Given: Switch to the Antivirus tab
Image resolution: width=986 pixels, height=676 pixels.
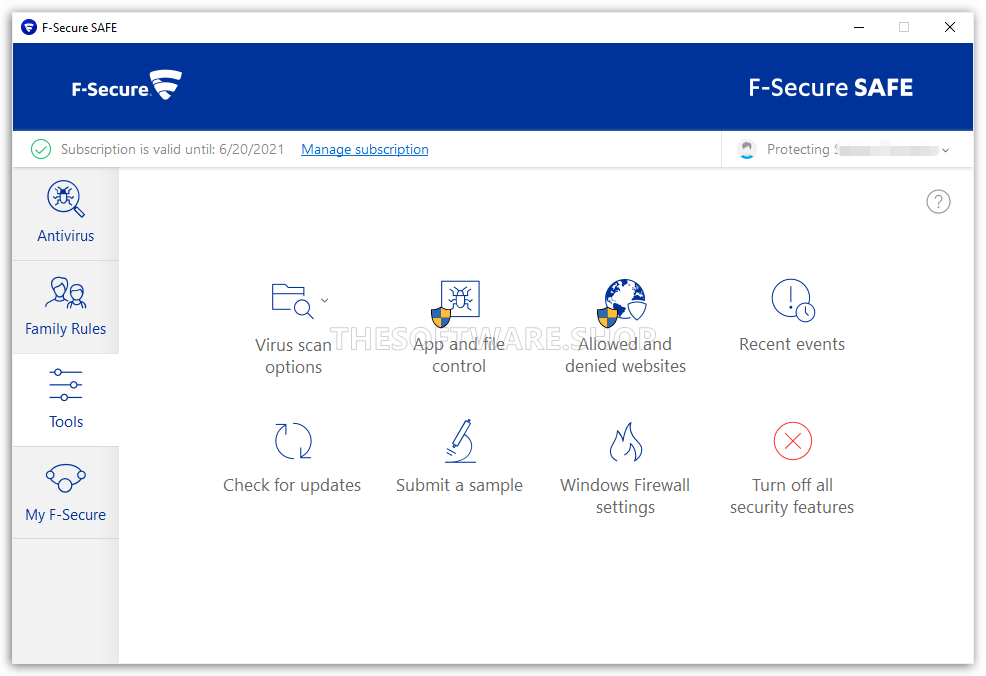Looking at the screenshot, I should point(65,214).
